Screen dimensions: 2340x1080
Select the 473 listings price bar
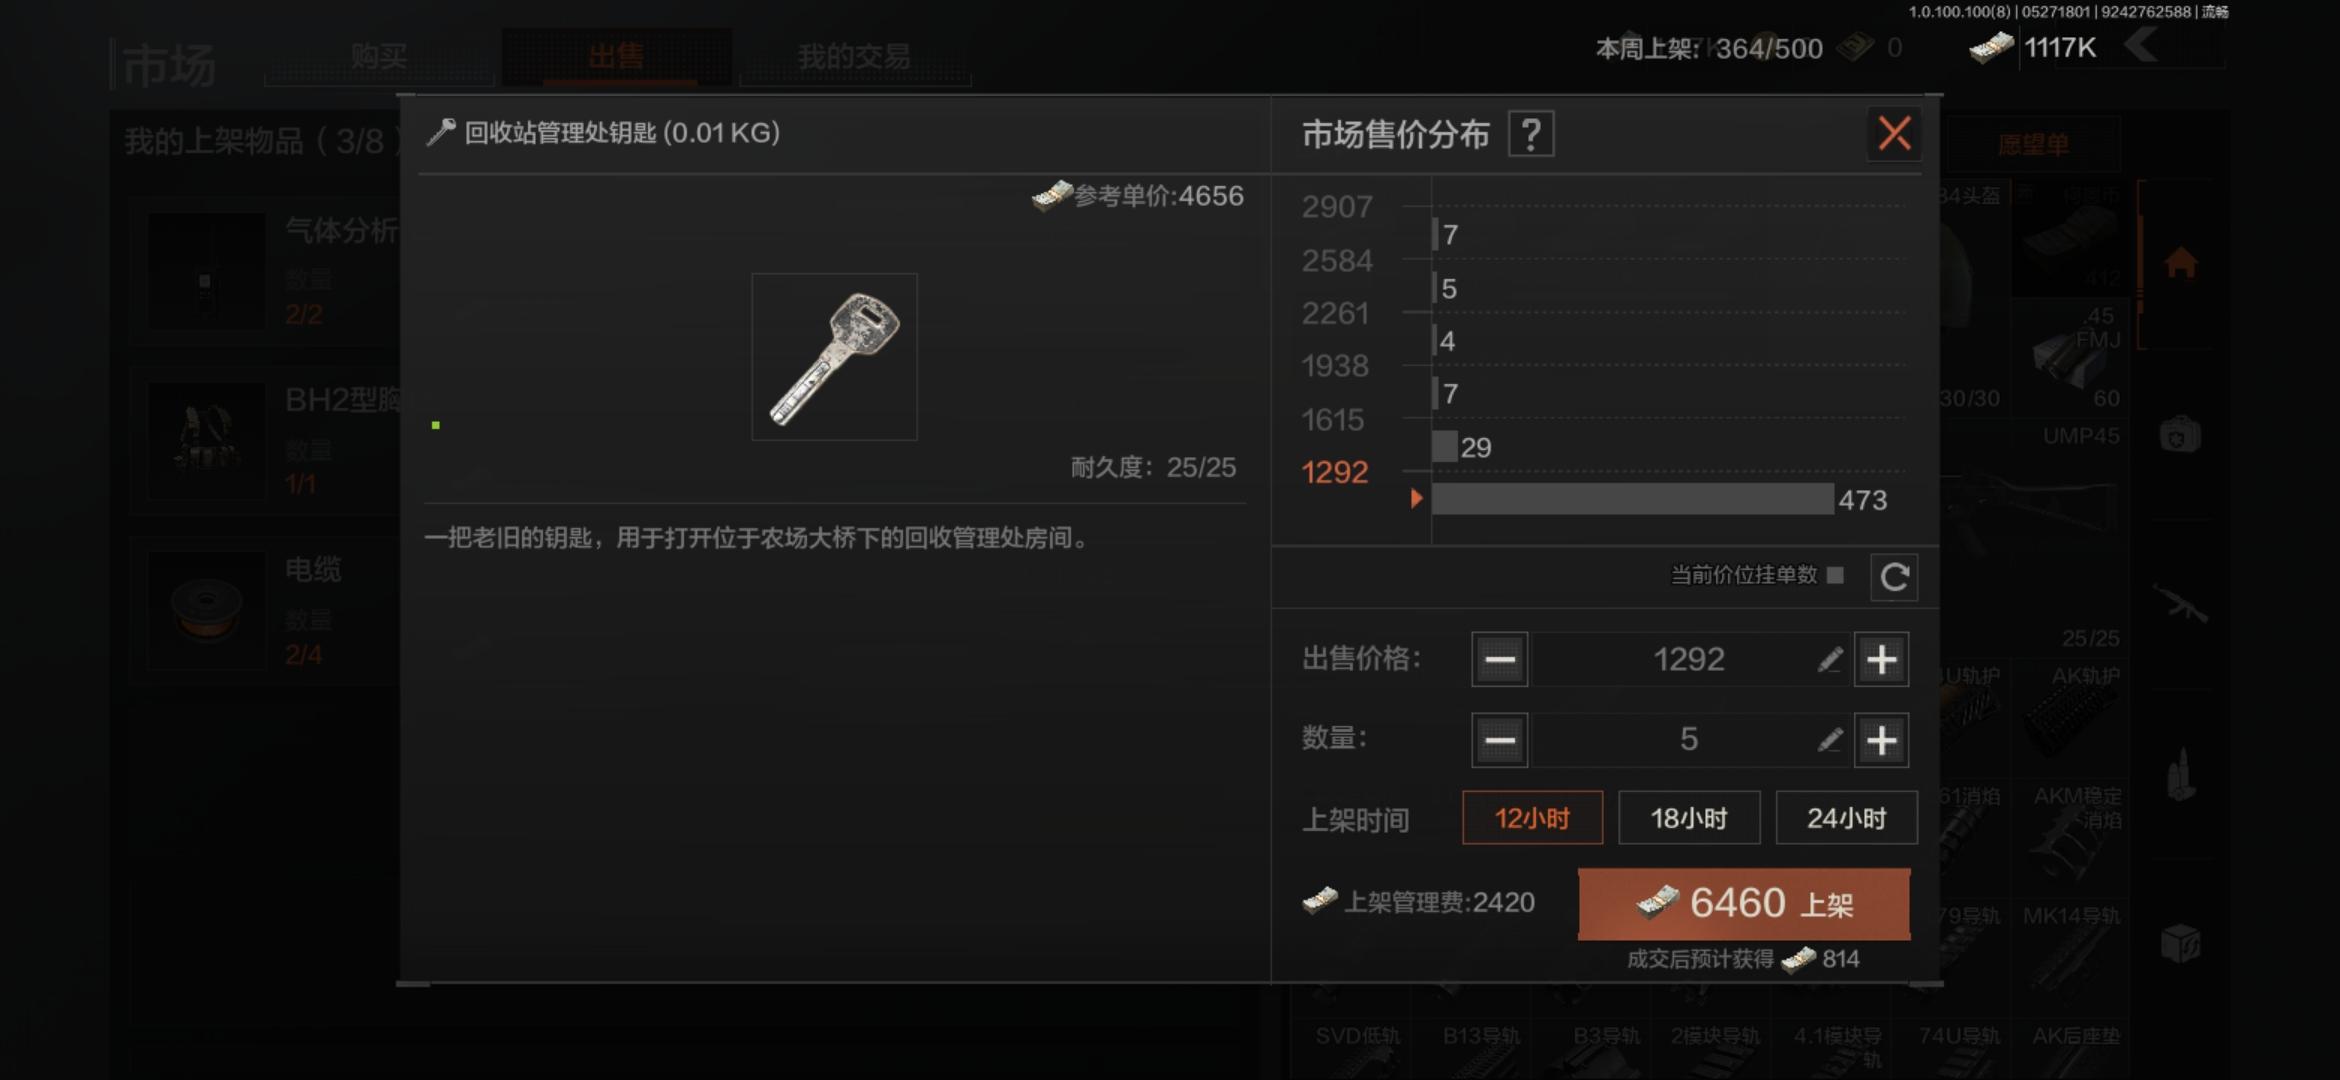click(x=1633, y=499)
